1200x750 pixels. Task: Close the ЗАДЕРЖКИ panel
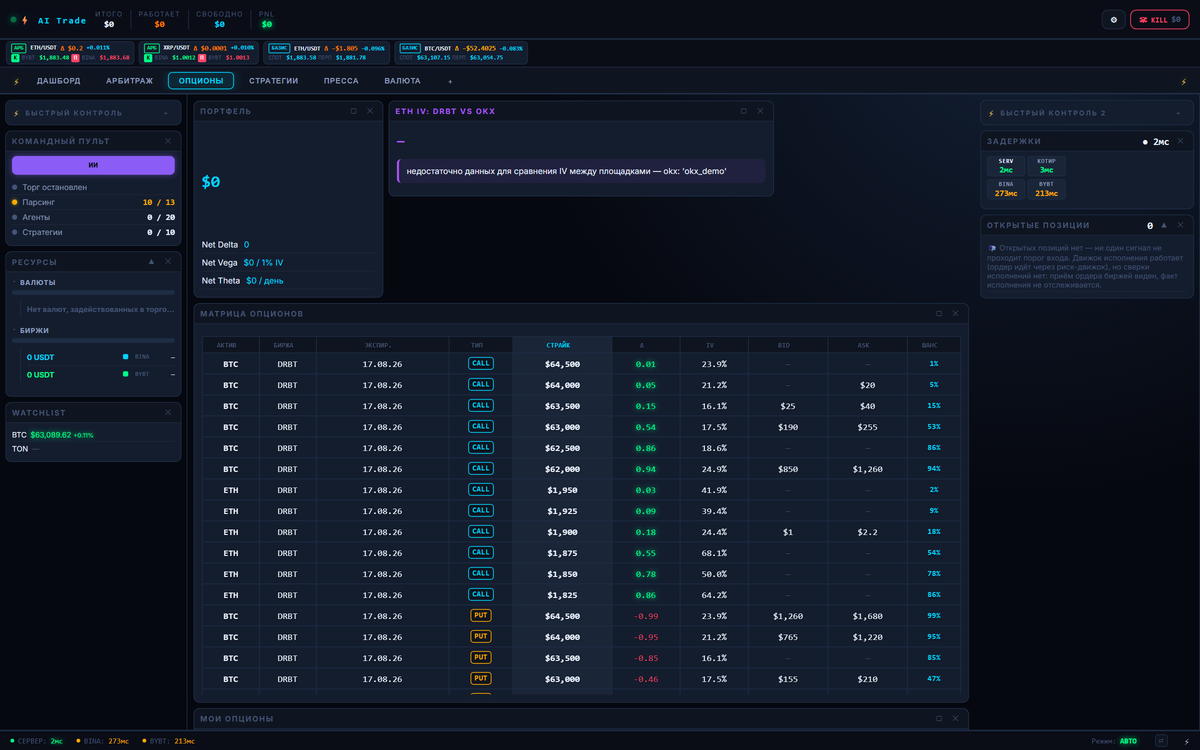[1180, 141]
